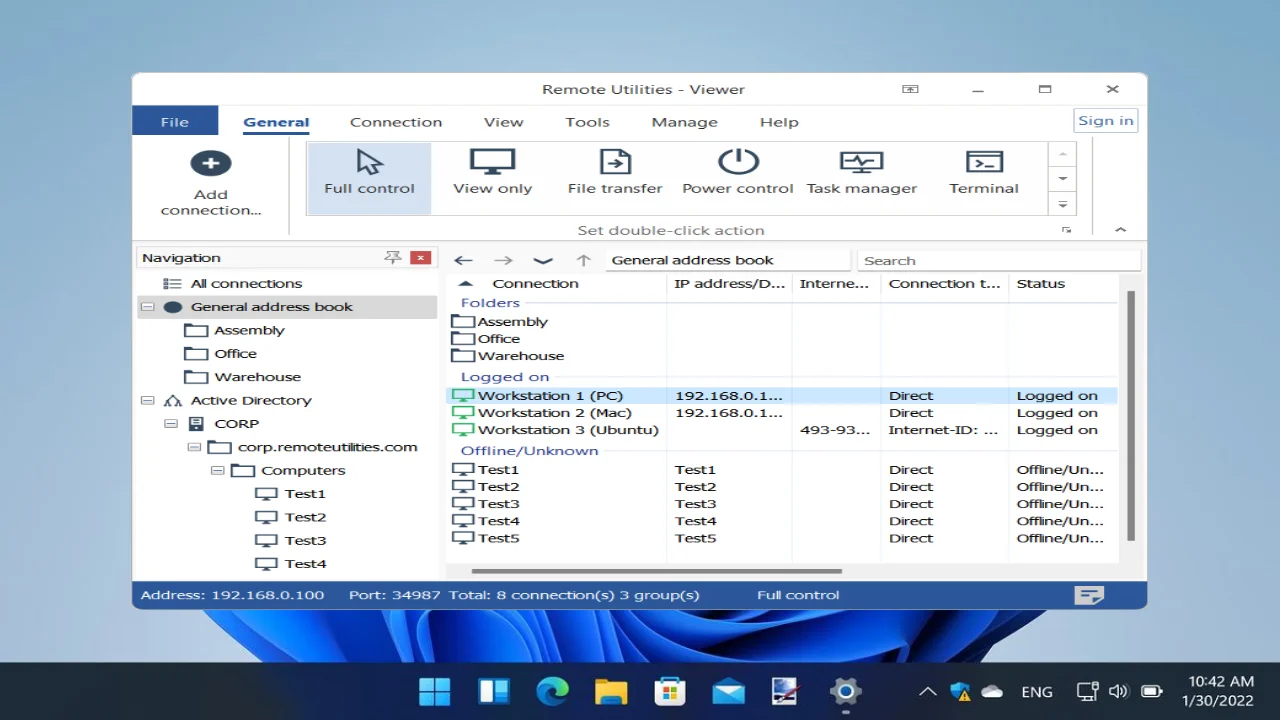Open Warehouse folder in connection list

click(x=507, y=356)
